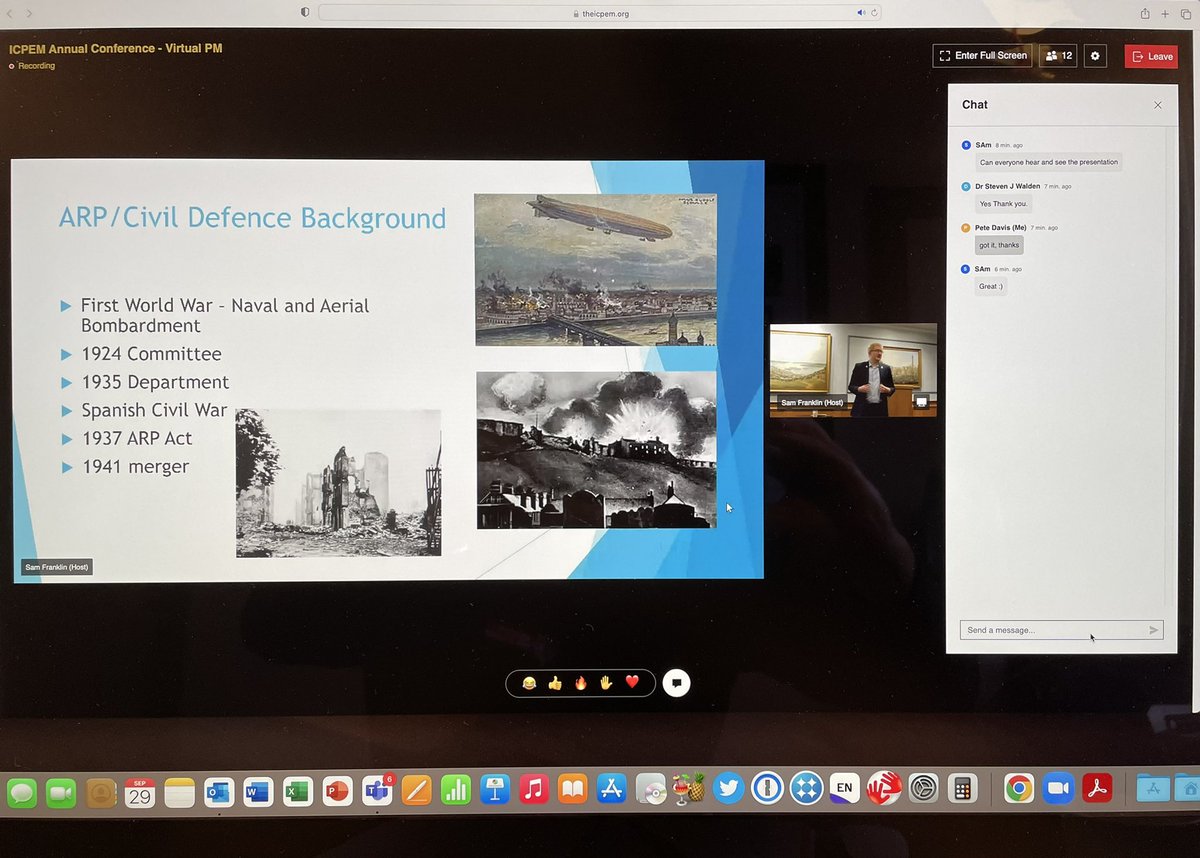Viewport: 1200px width, 858px height.
Task: Open Google Chrome from the Dock
Action: (1019, 789)
